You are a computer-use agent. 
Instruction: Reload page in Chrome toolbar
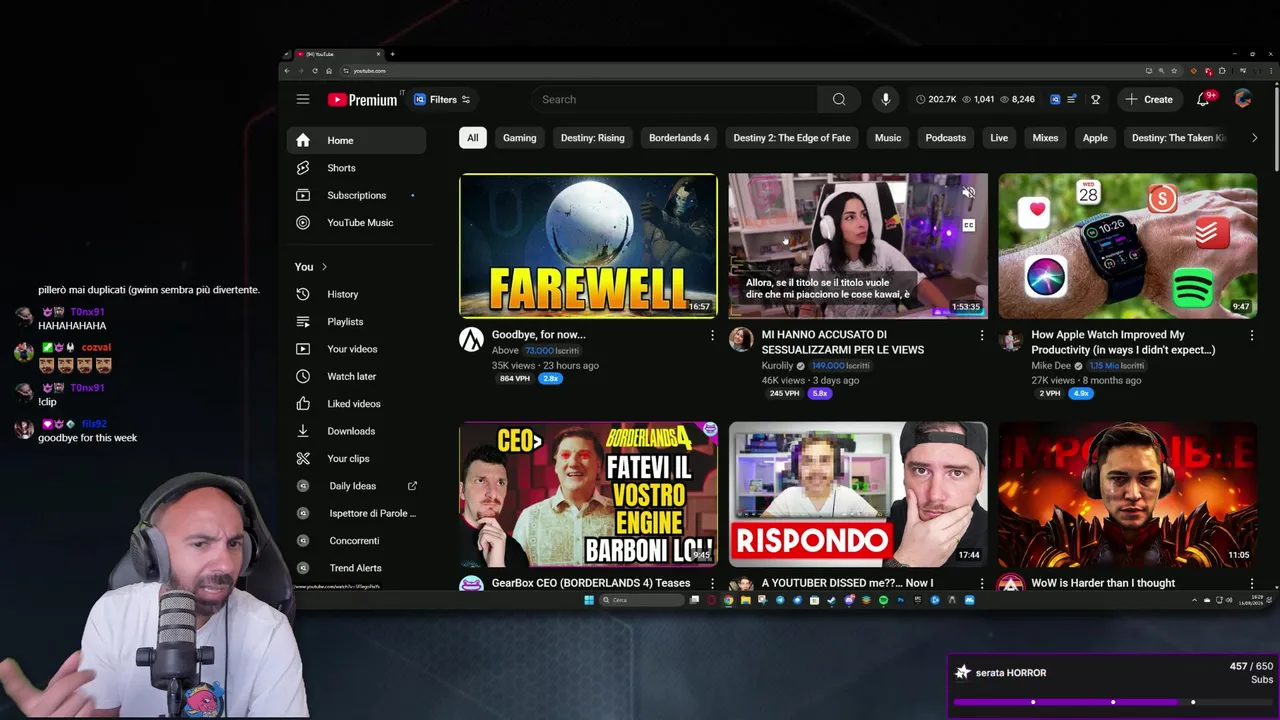pos(315,71)
